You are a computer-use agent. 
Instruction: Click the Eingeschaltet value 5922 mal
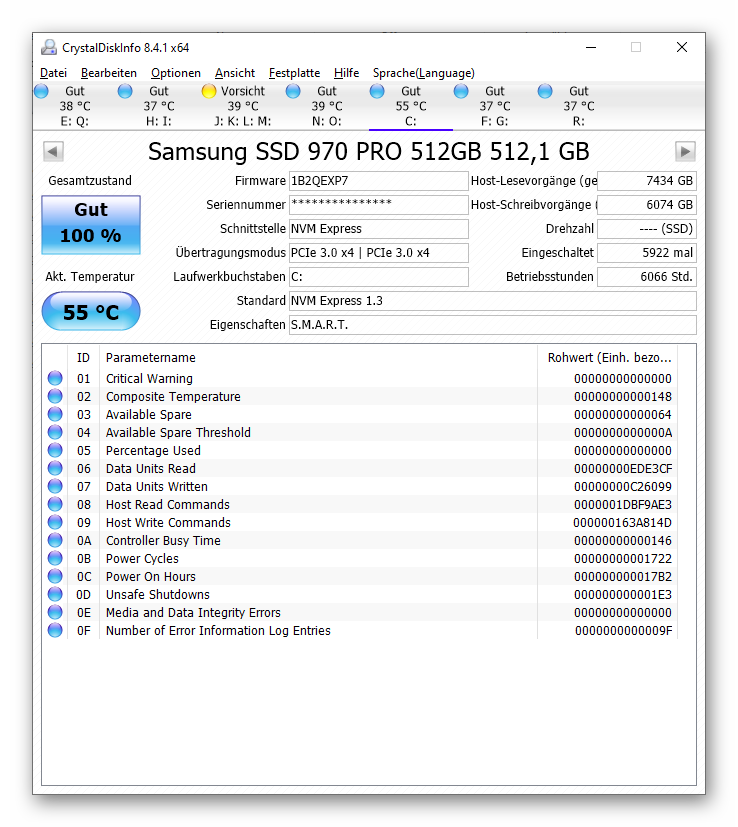pos(647,253)
